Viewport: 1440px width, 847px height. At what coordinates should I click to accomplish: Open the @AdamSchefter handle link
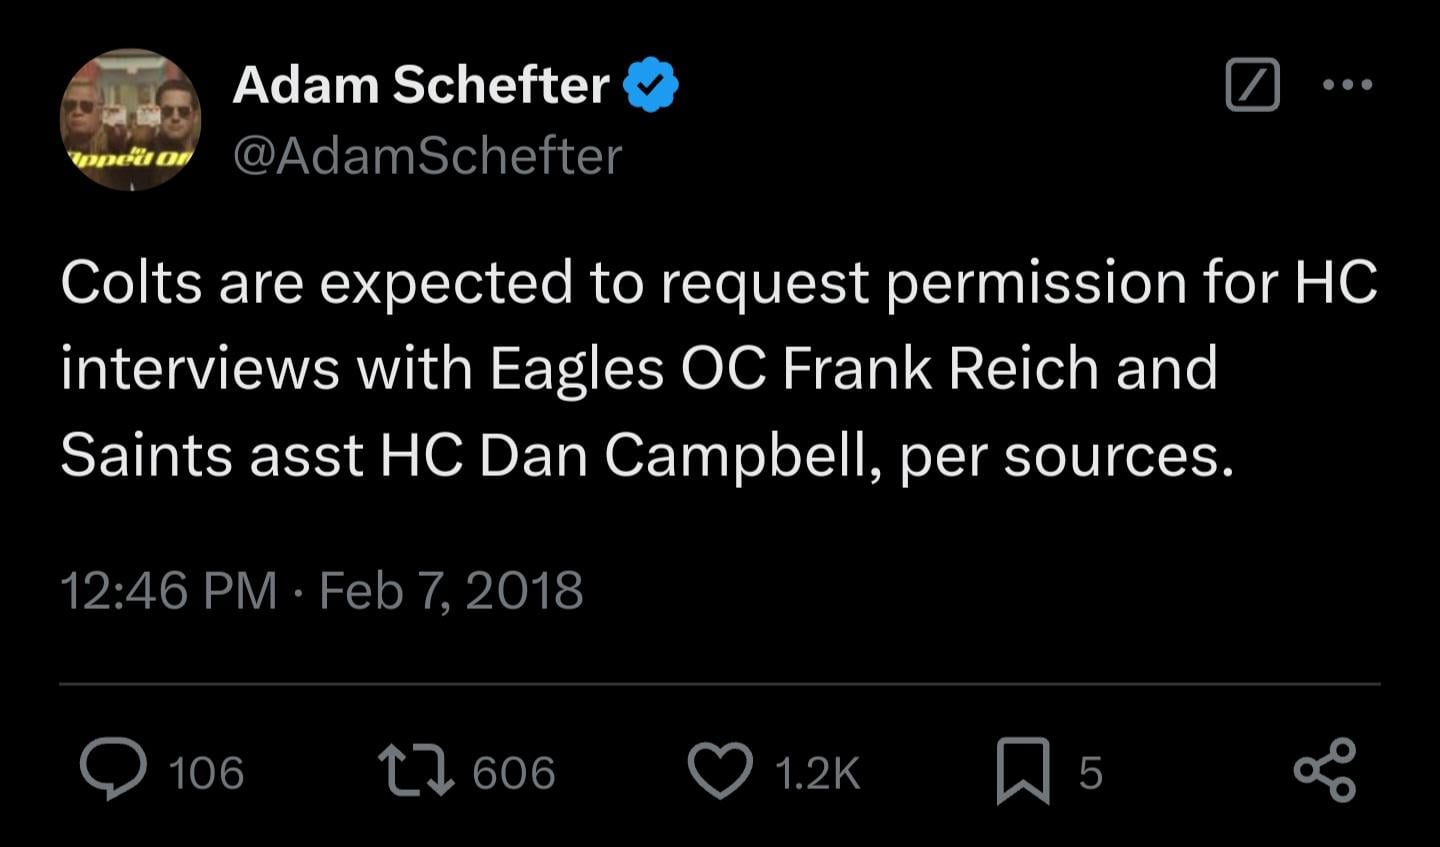pos(427,156)
